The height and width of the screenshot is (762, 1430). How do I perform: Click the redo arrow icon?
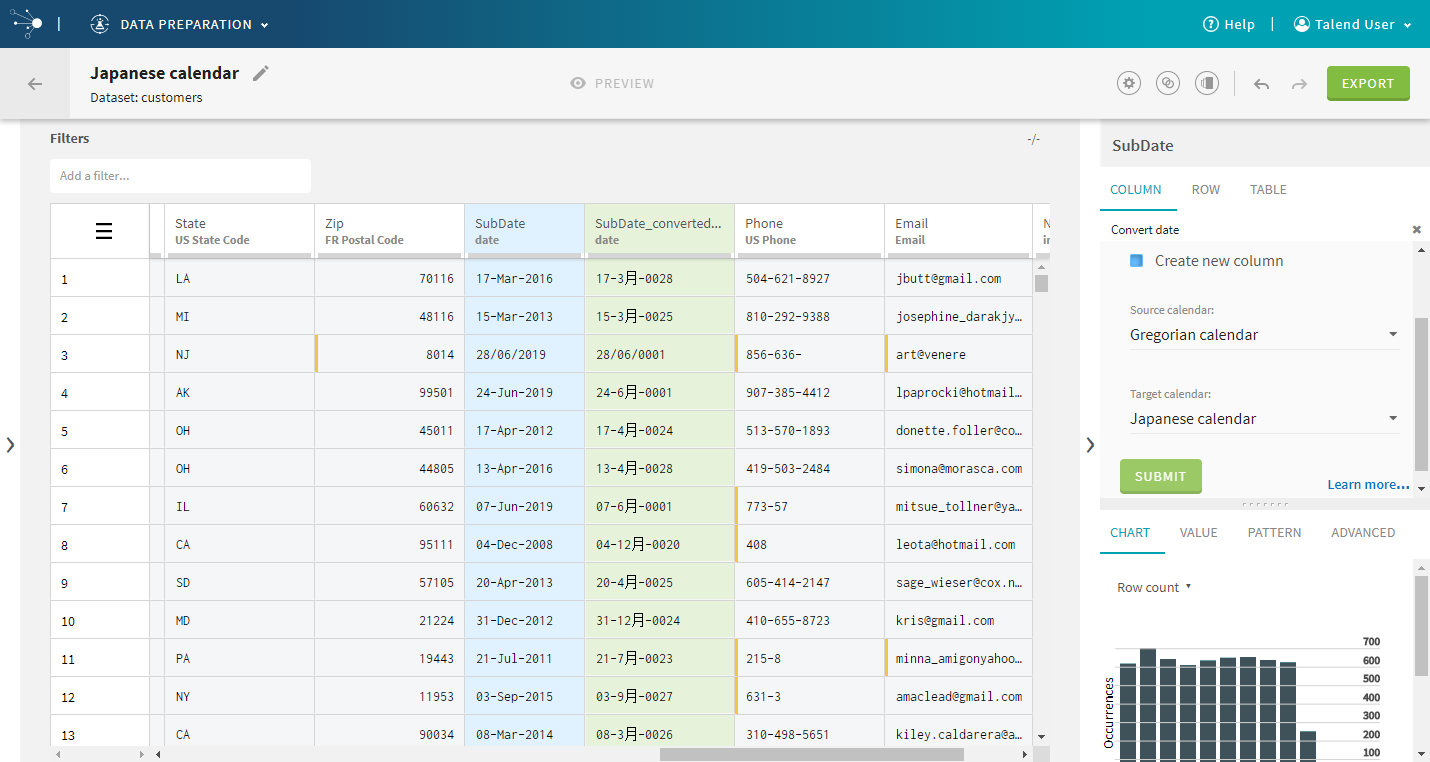(1299, 84)
